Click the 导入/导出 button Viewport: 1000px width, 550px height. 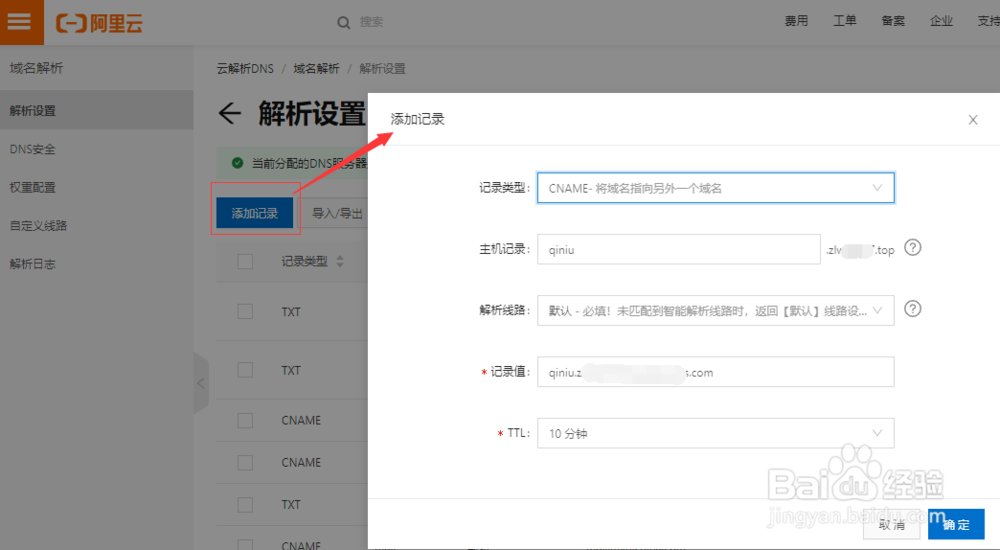point(337,213)
